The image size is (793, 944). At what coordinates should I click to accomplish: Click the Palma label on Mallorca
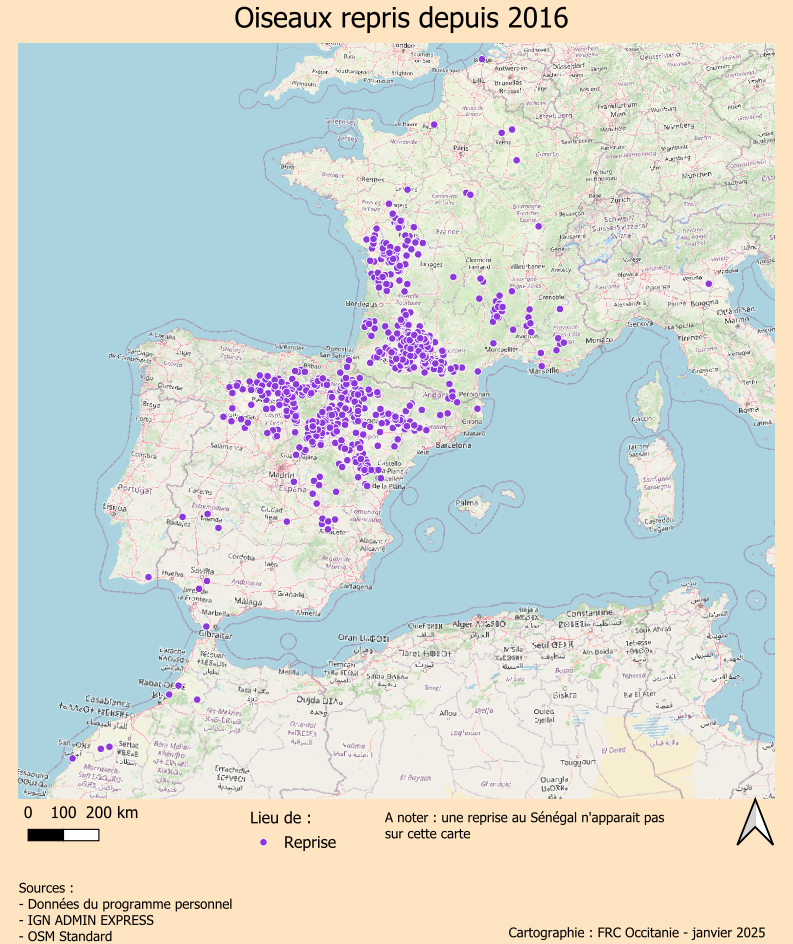[465, 503]
